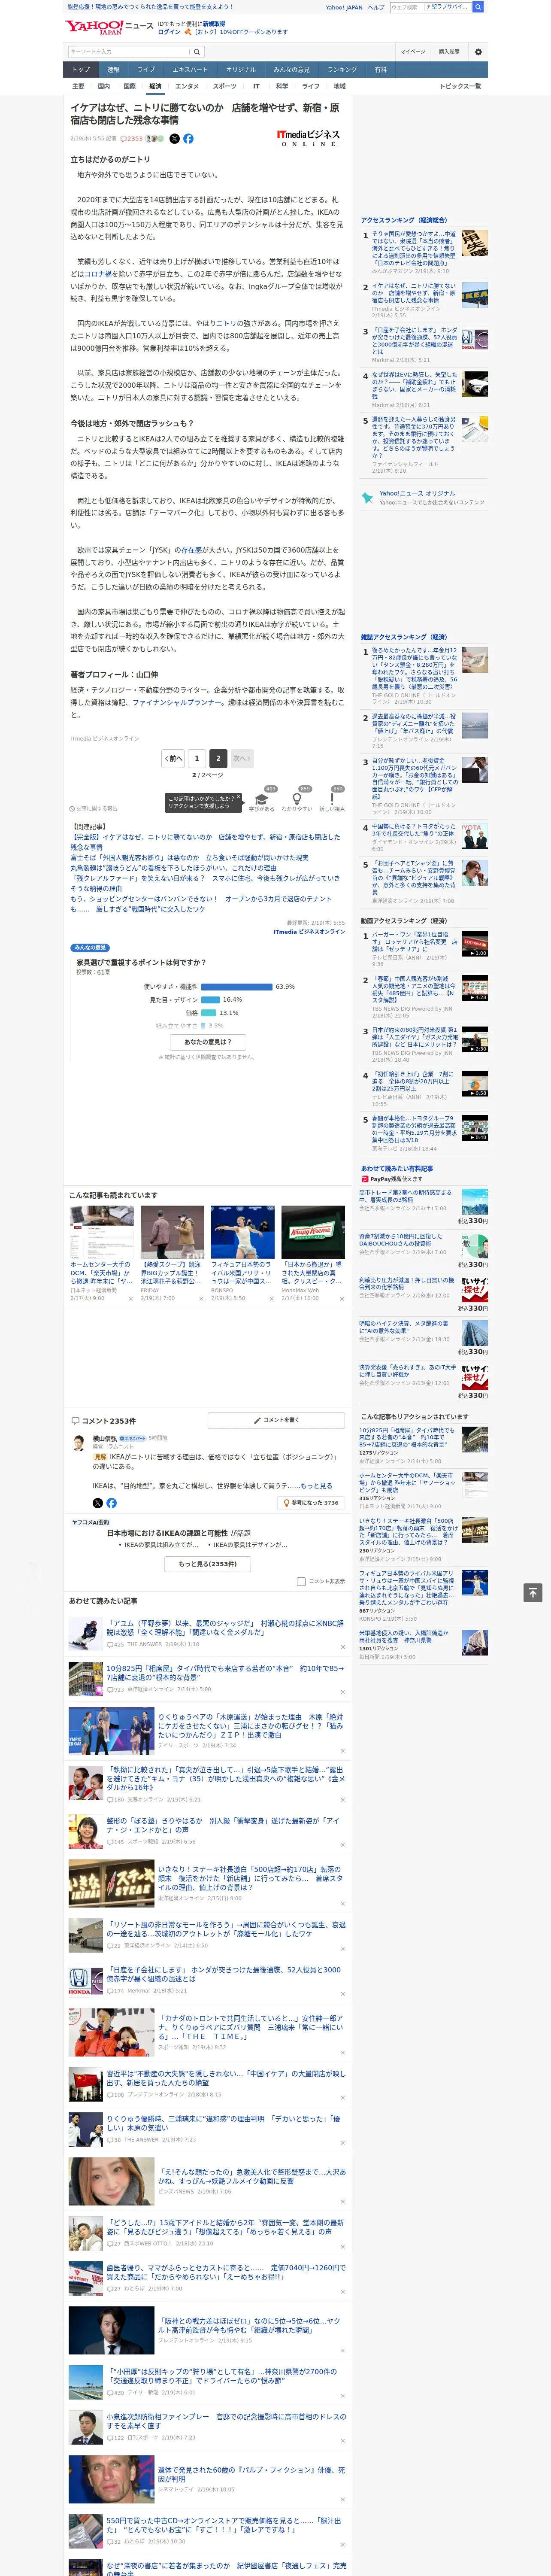Open the 2353 comments count bubble
Screen dimensions: 551x2576
click(133, 139)
